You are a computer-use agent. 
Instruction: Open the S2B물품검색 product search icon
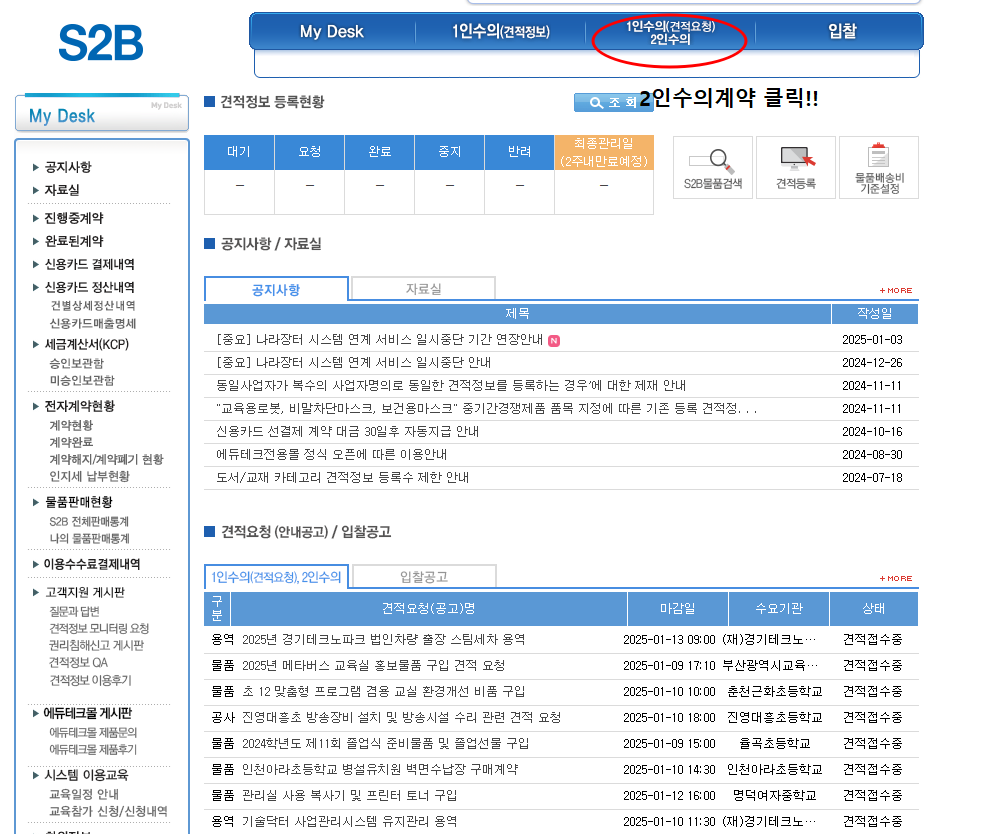point(711,167)
